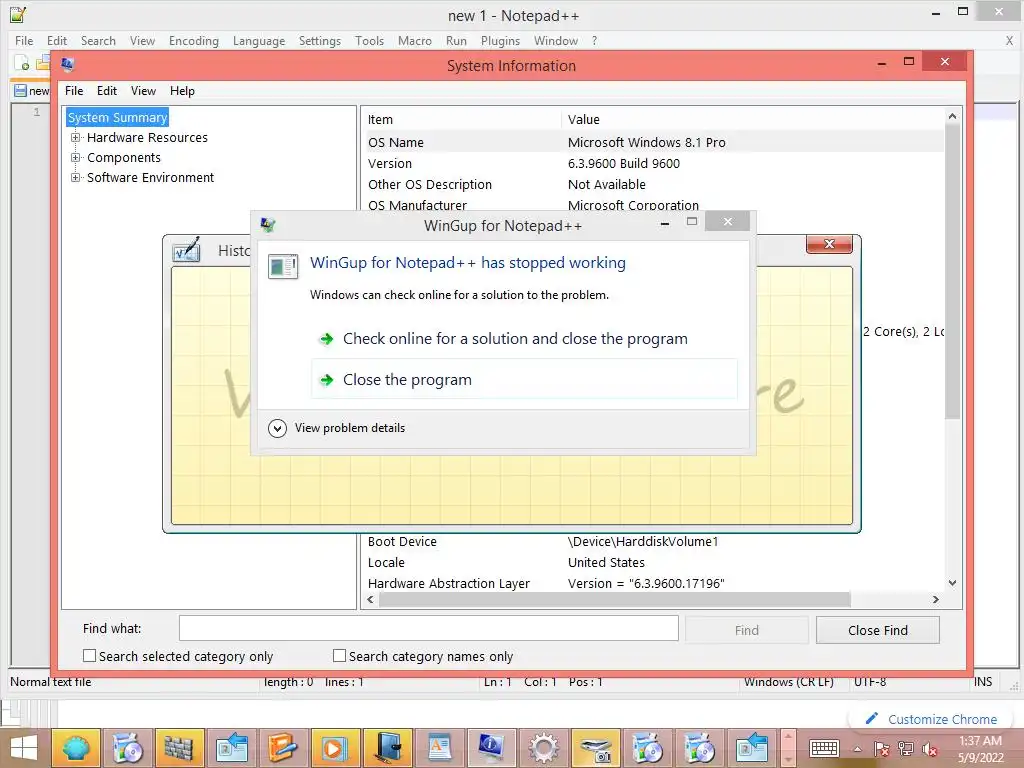Open System Information Help menu
The width and height of the screenshot is (1024, 768).
coord(182,91)
